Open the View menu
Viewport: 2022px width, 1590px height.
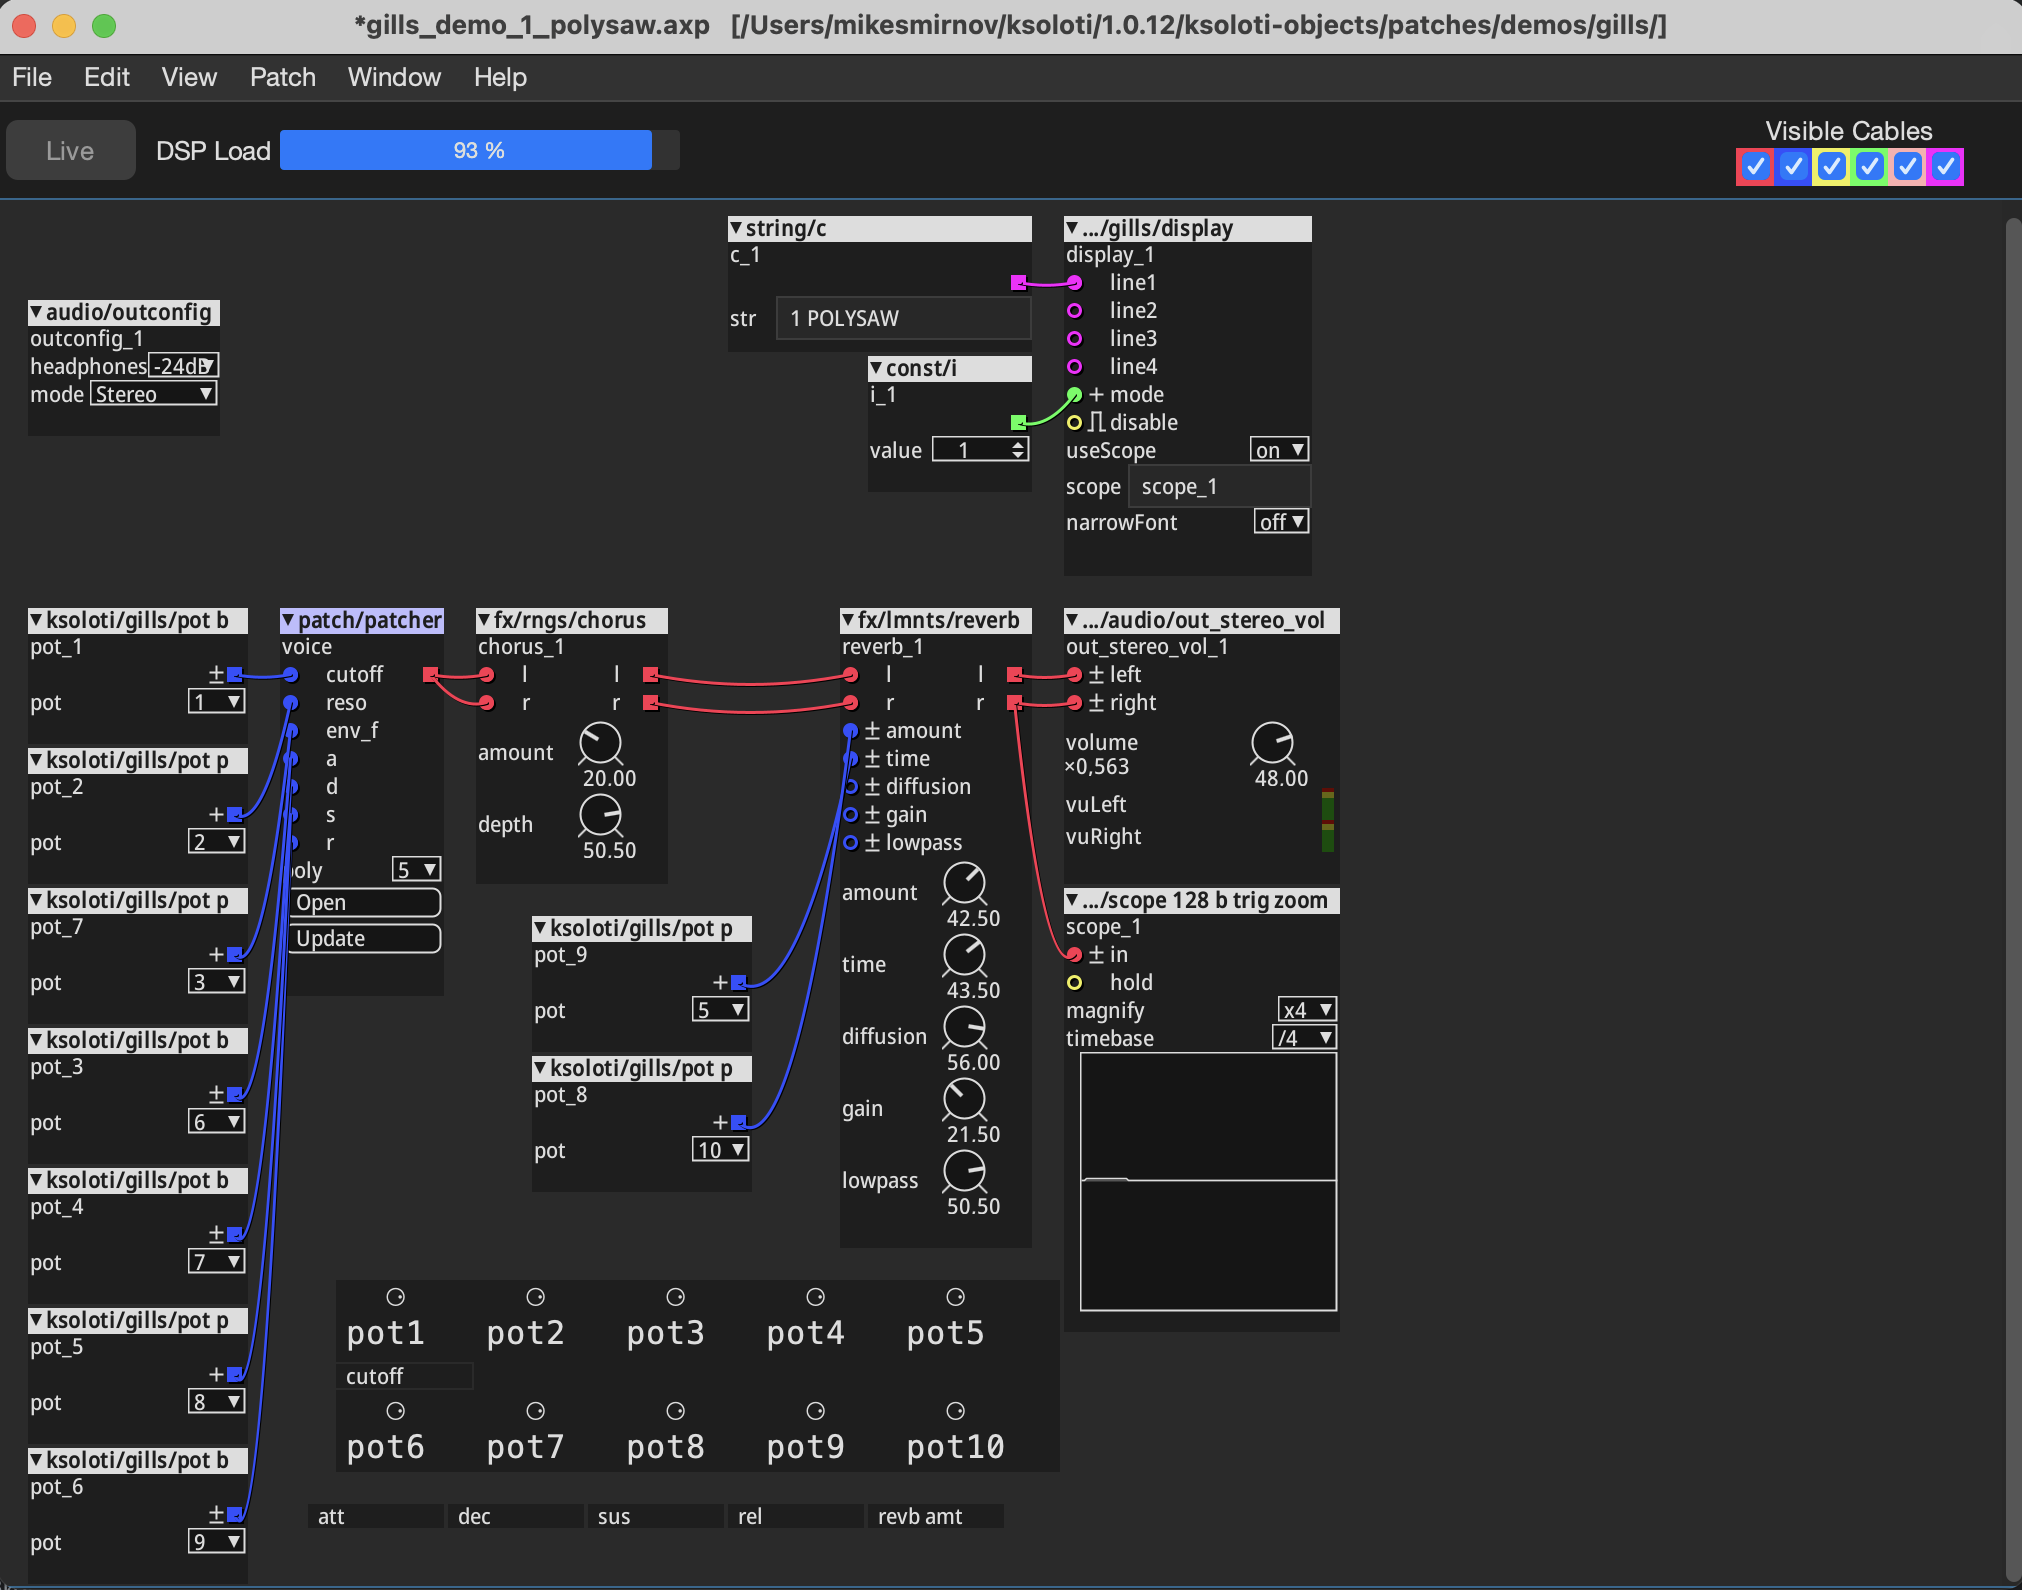(x=189, y=77)
